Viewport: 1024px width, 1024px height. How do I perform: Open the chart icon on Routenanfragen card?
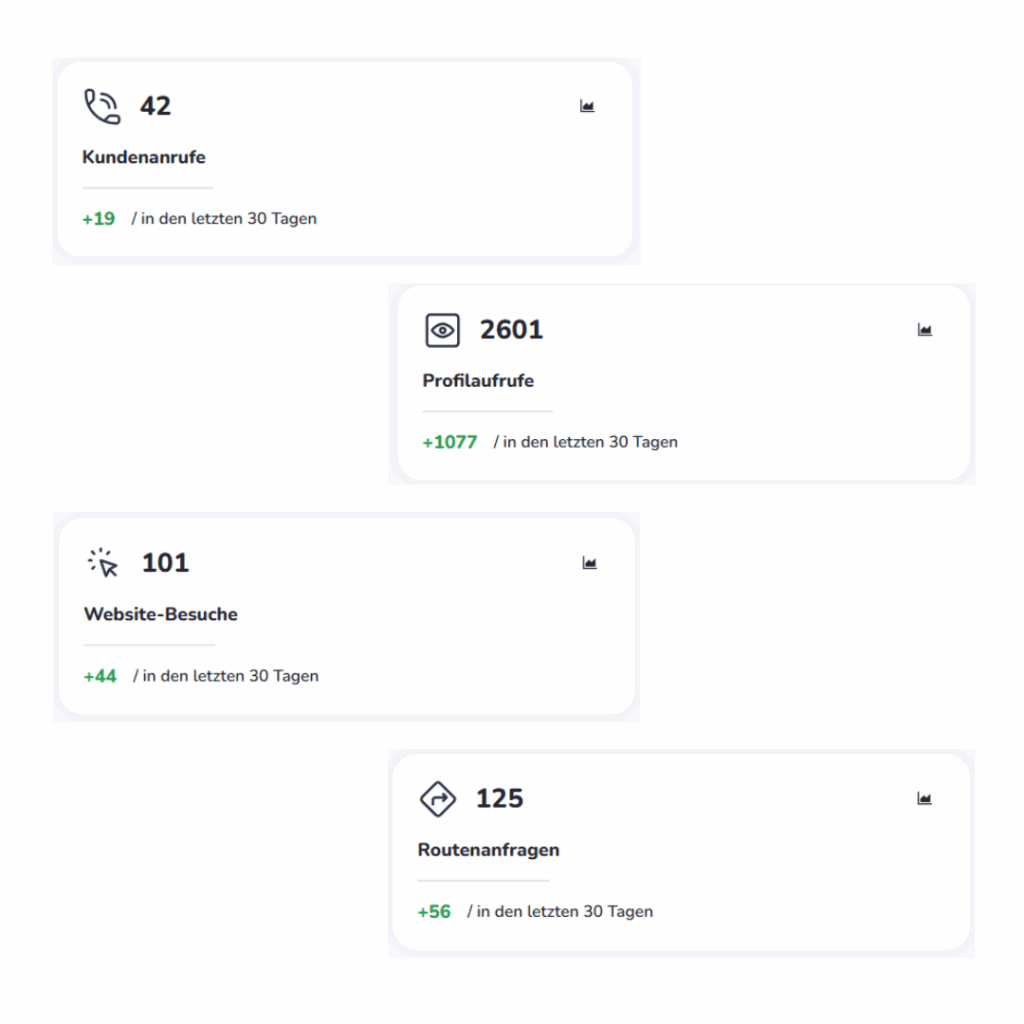[925, 798]
